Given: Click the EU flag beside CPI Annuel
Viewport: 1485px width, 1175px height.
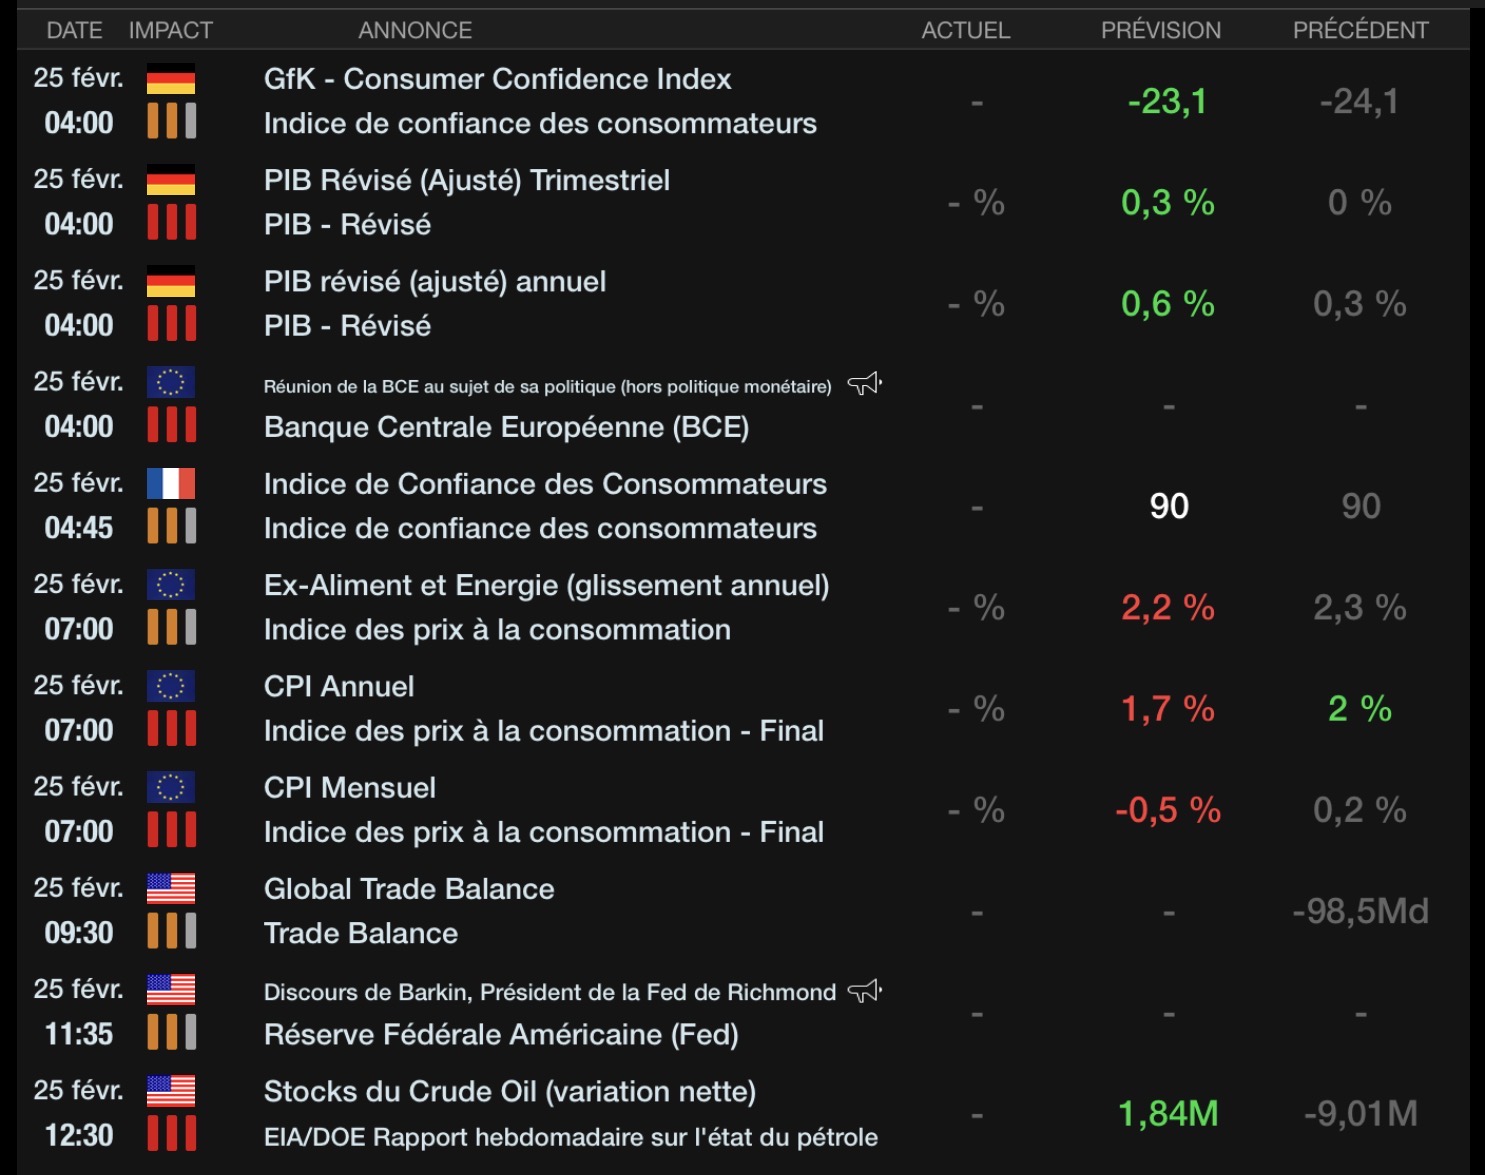Looking at the screenshot, I should click(171, 686).
